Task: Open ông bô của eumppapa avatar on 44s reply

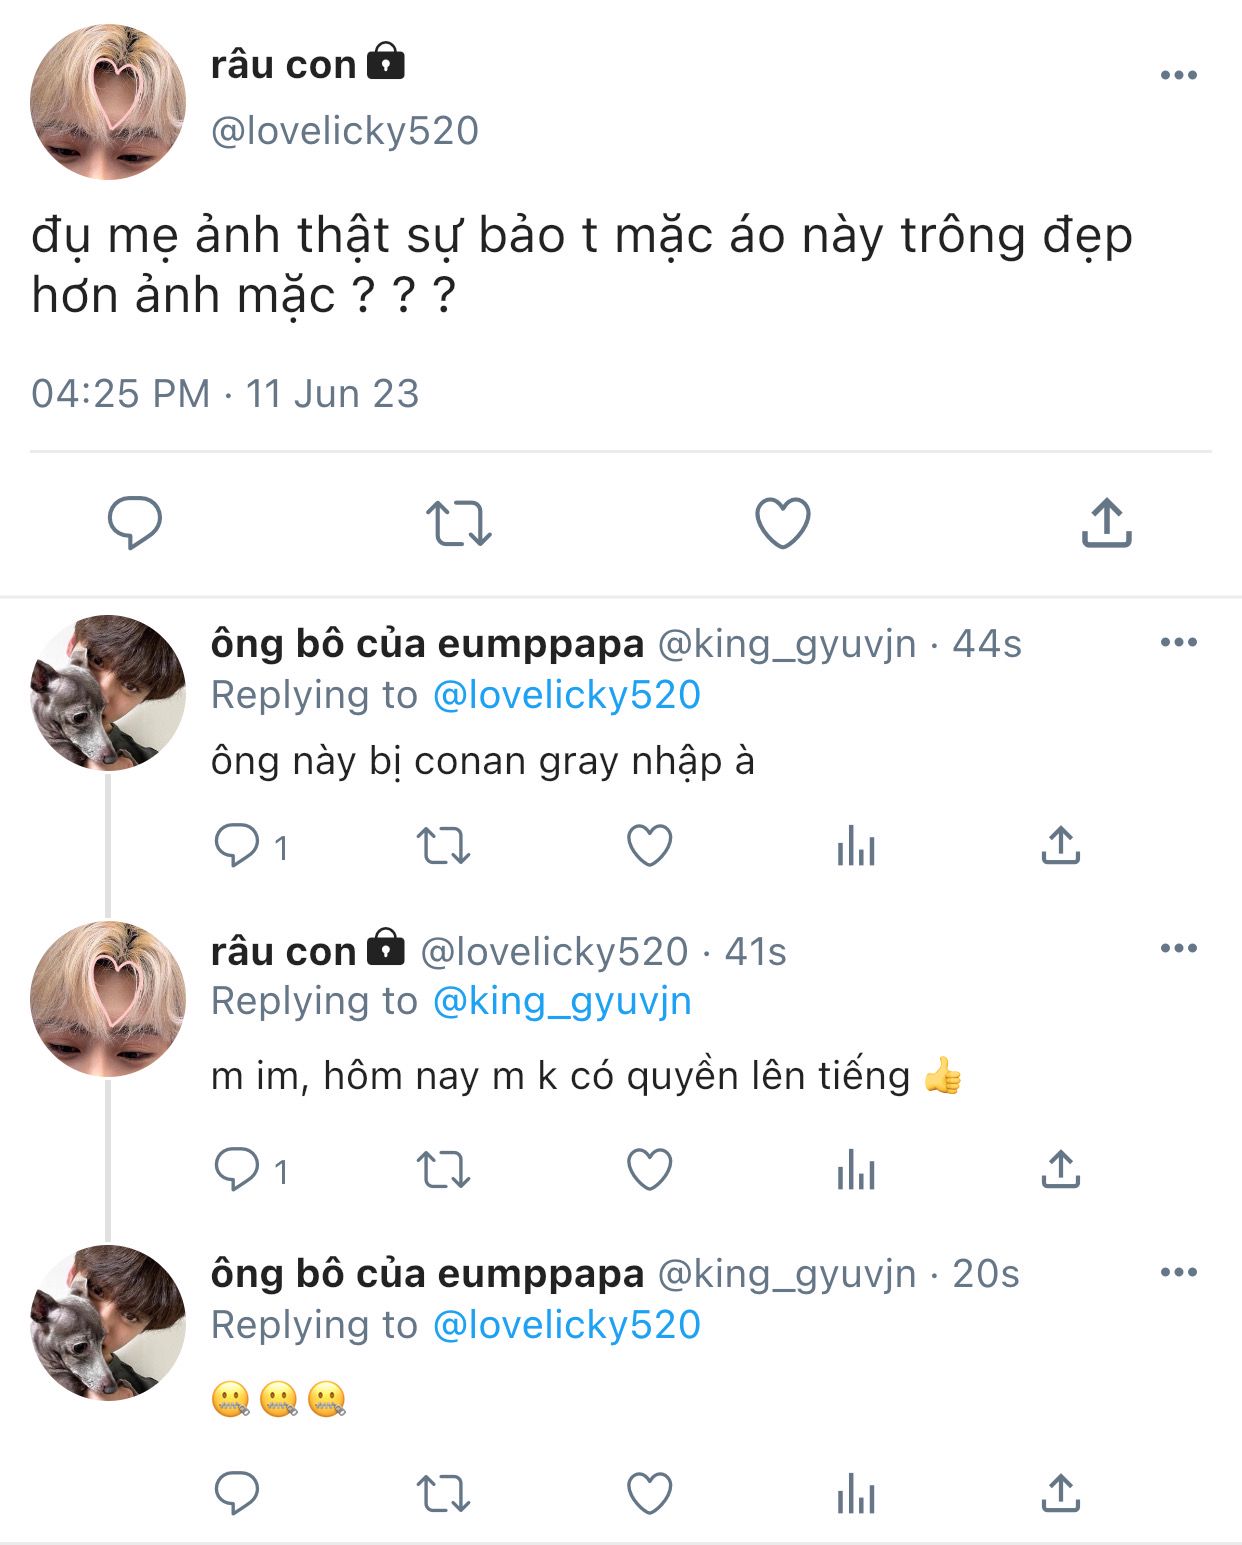Action: click(108, 693)
